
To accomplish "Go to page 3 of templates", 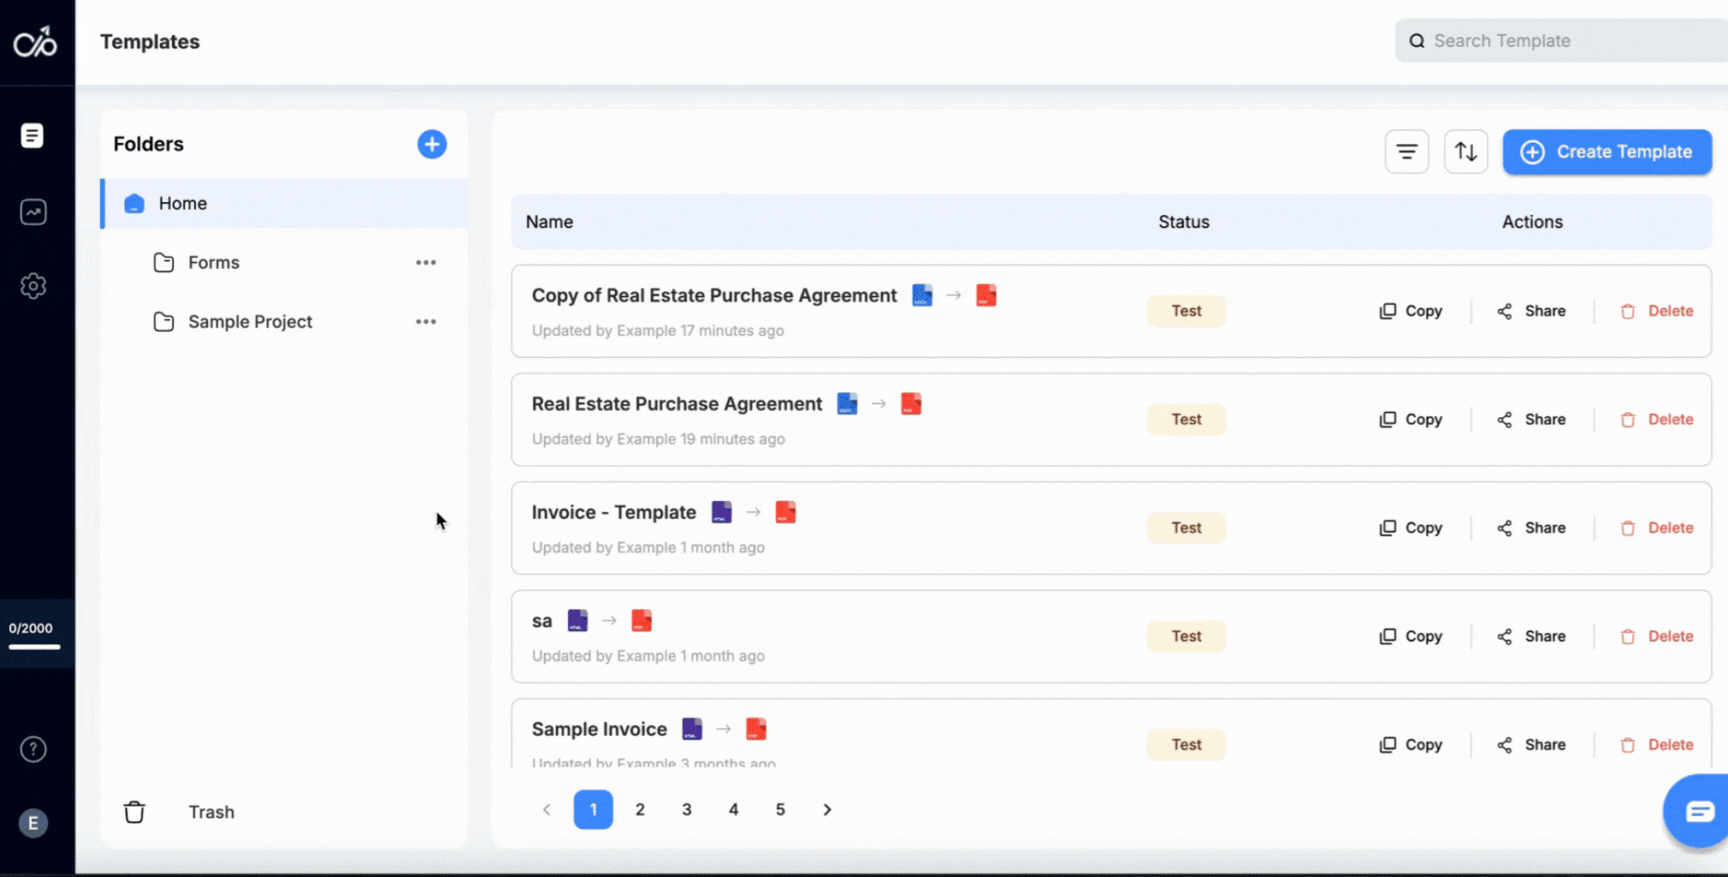I will [687, 810].
